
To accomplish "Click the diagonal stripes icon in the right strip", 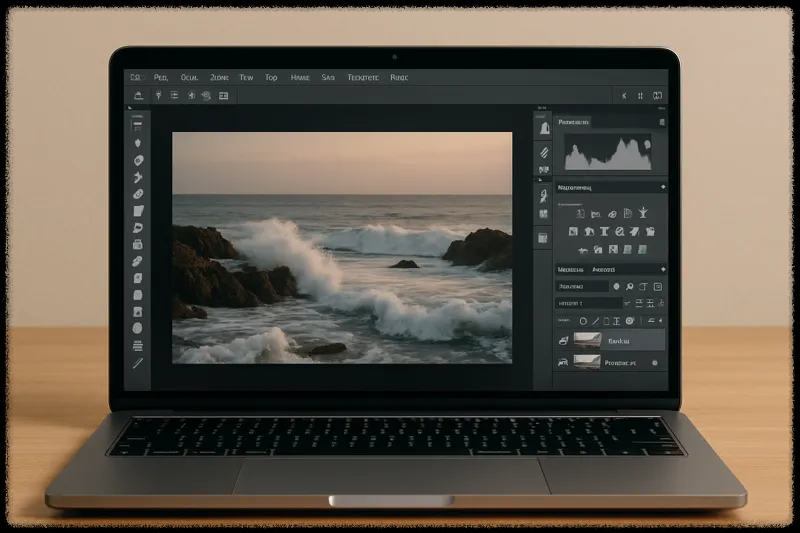I will point(544,152).
